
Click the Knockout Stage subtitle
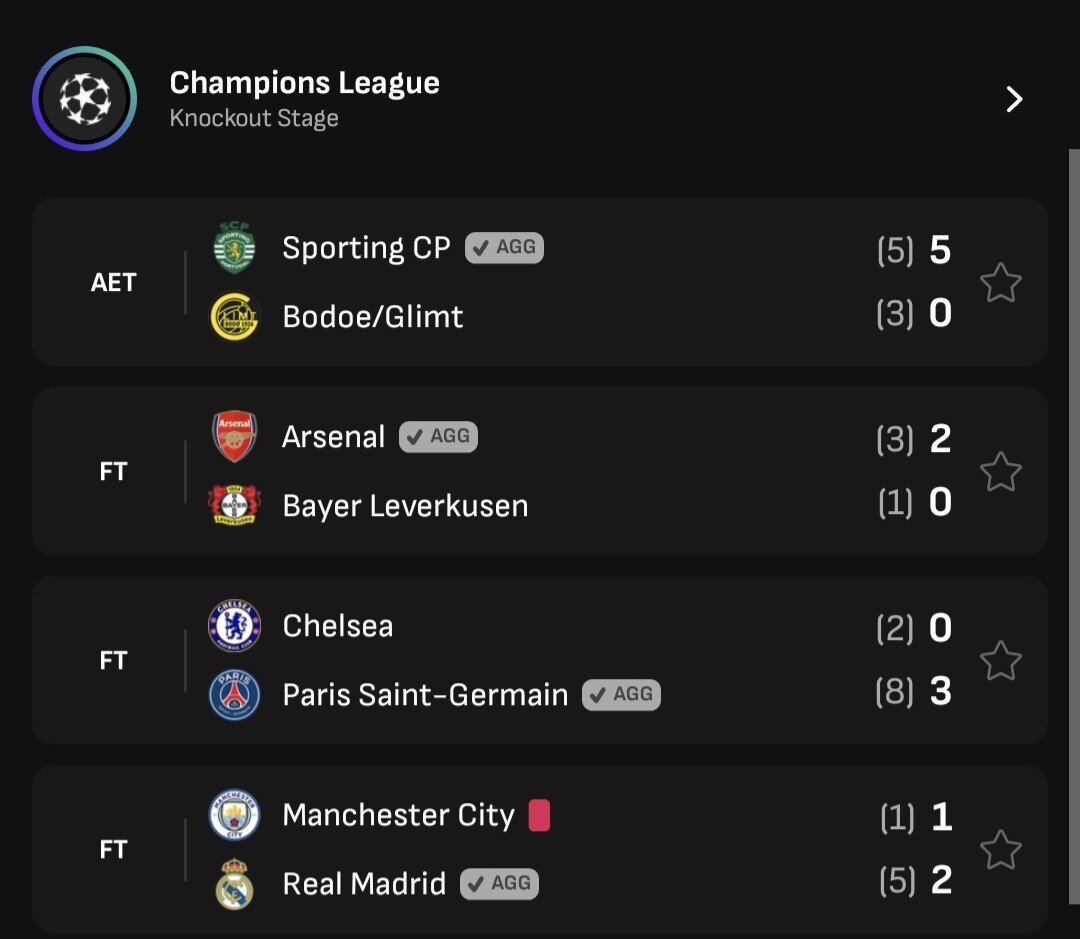coord(254,119)
